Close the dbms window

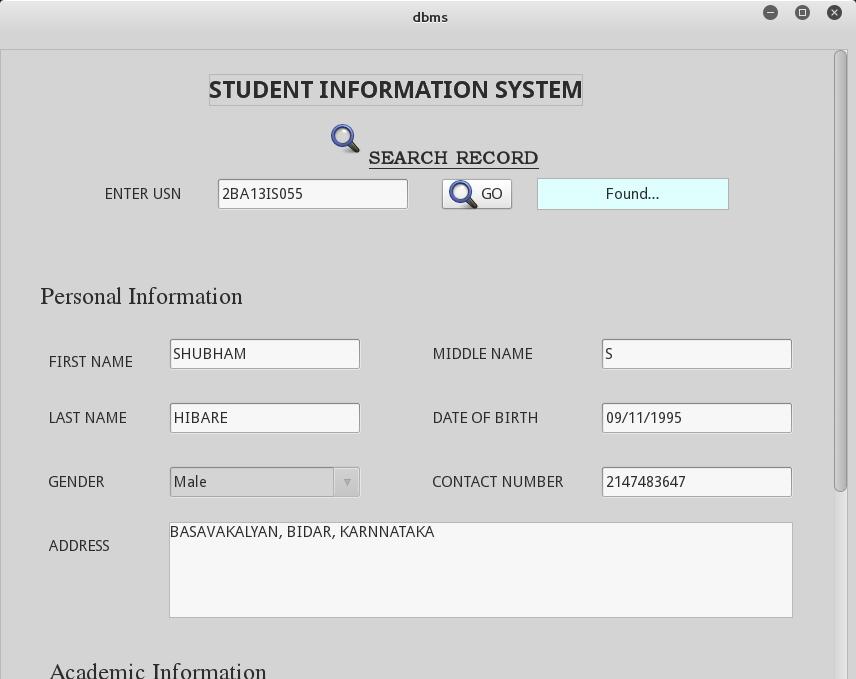(x=834, y=13)
